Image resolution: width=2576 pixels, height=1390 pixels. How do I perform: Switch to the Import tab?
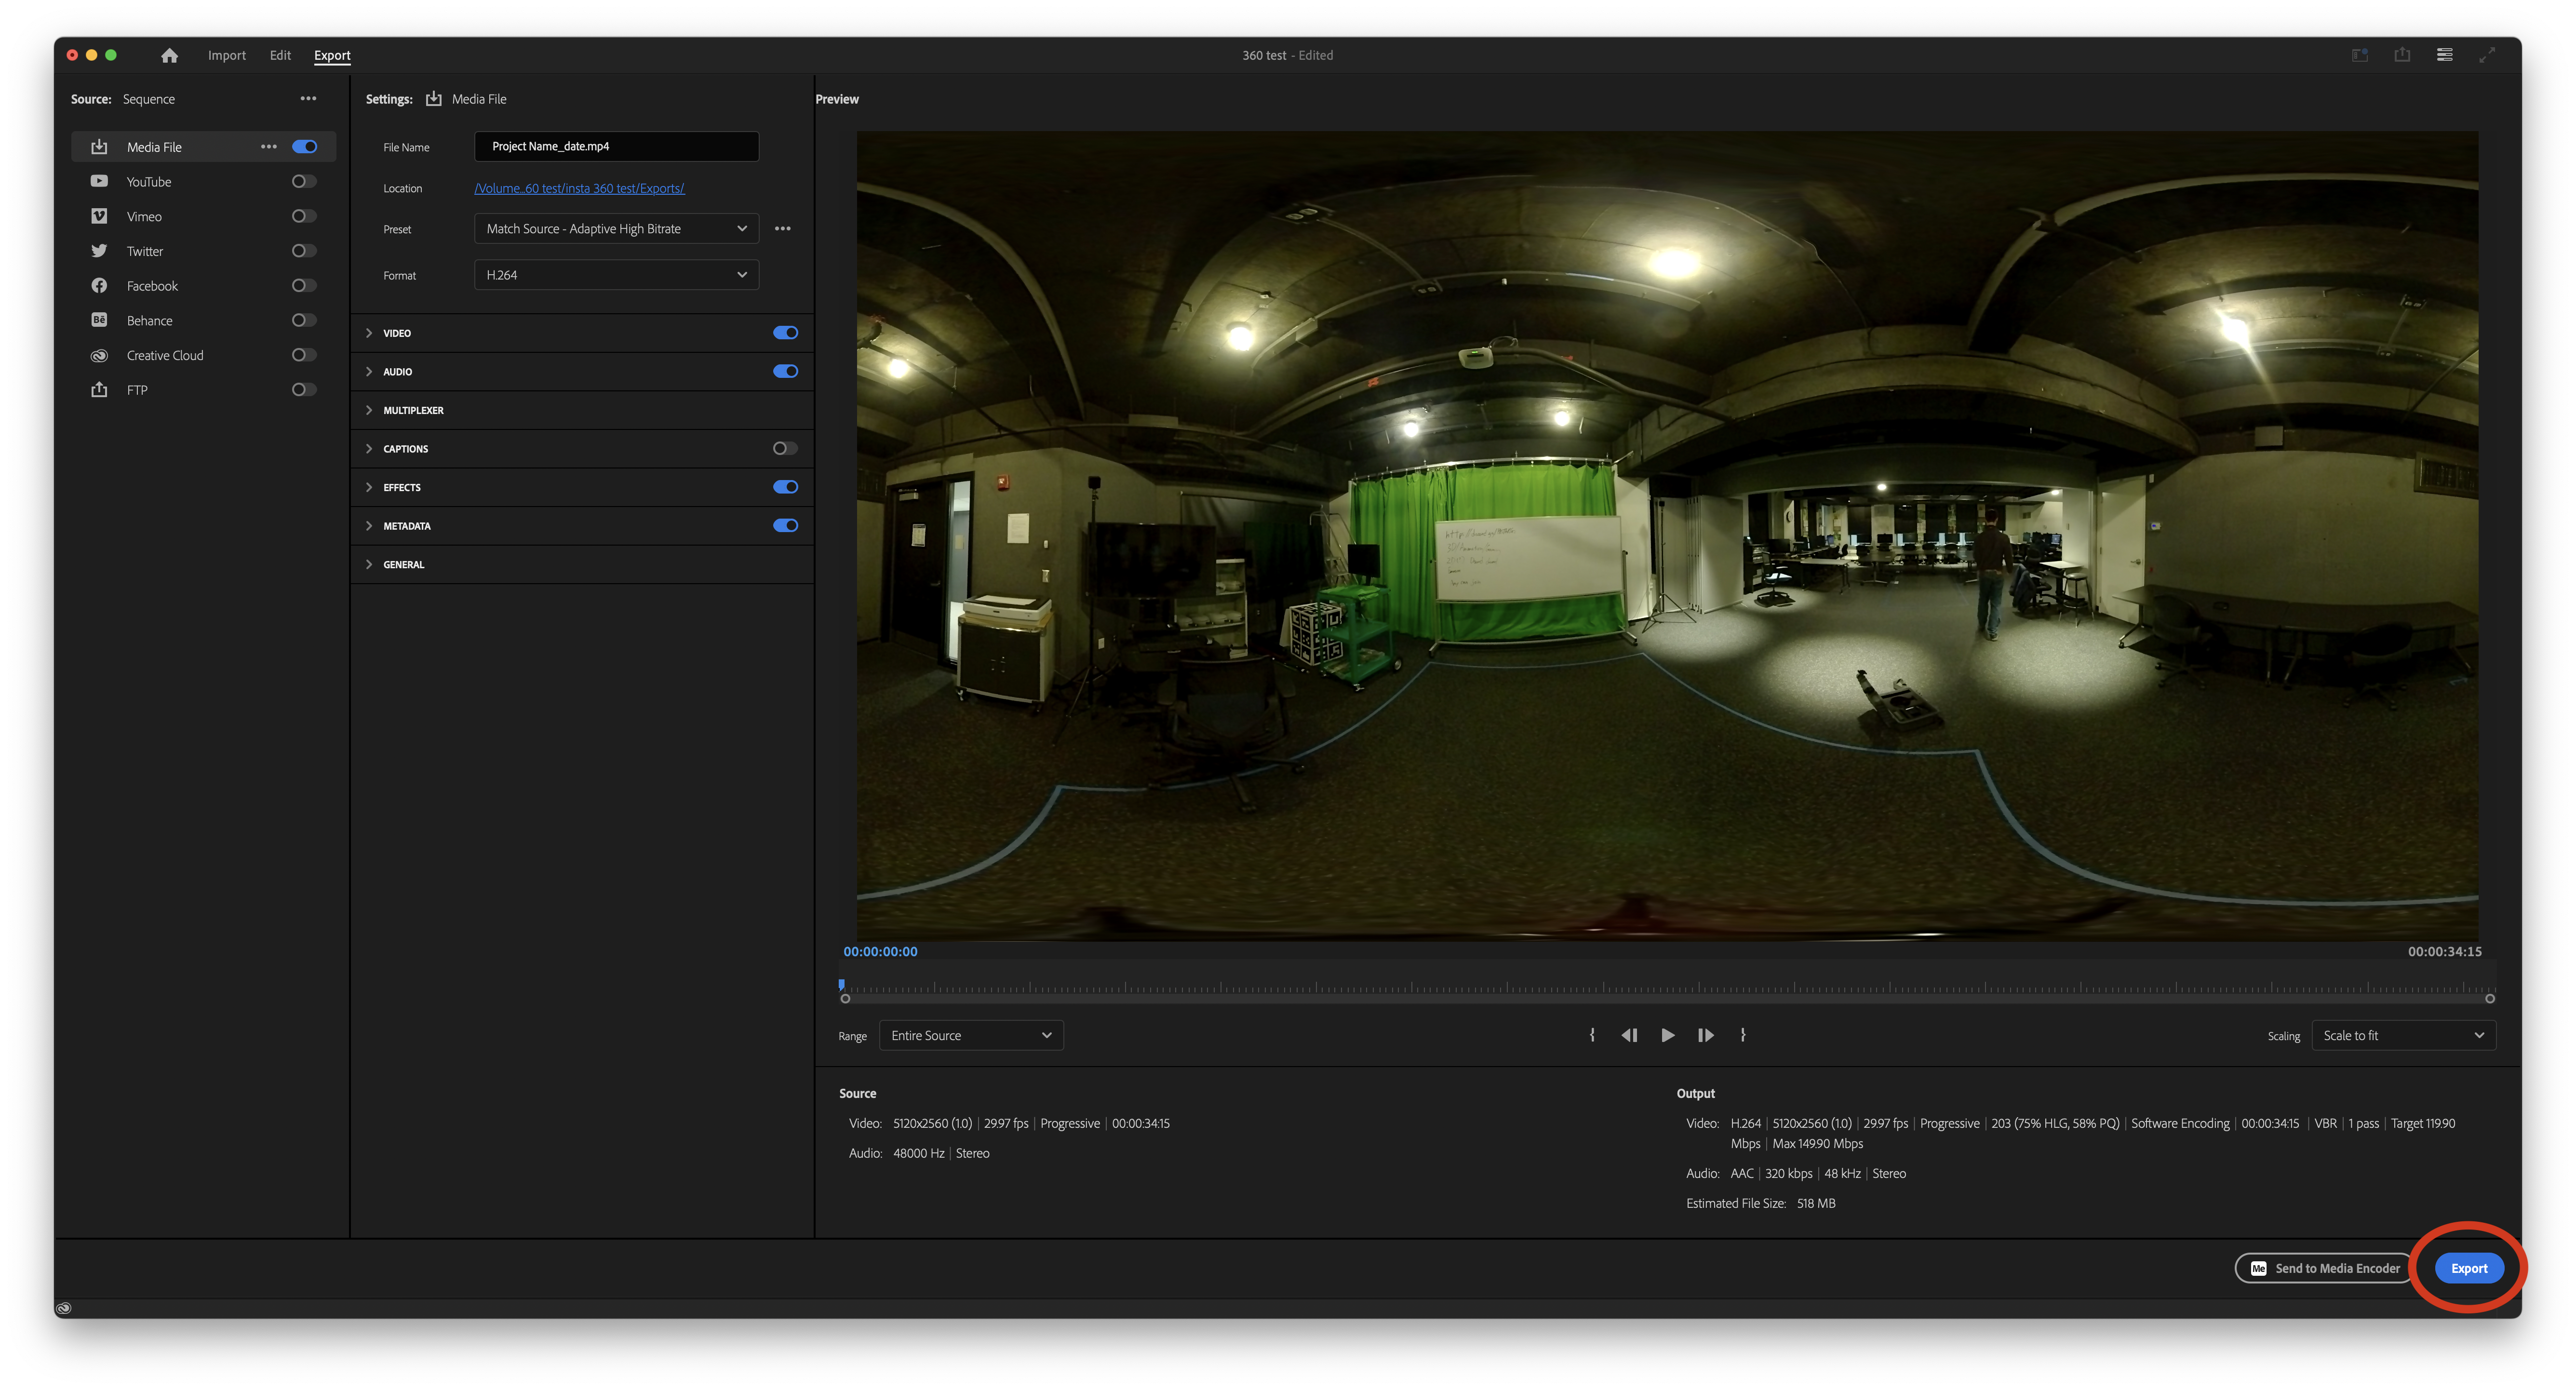click(227, 55)
